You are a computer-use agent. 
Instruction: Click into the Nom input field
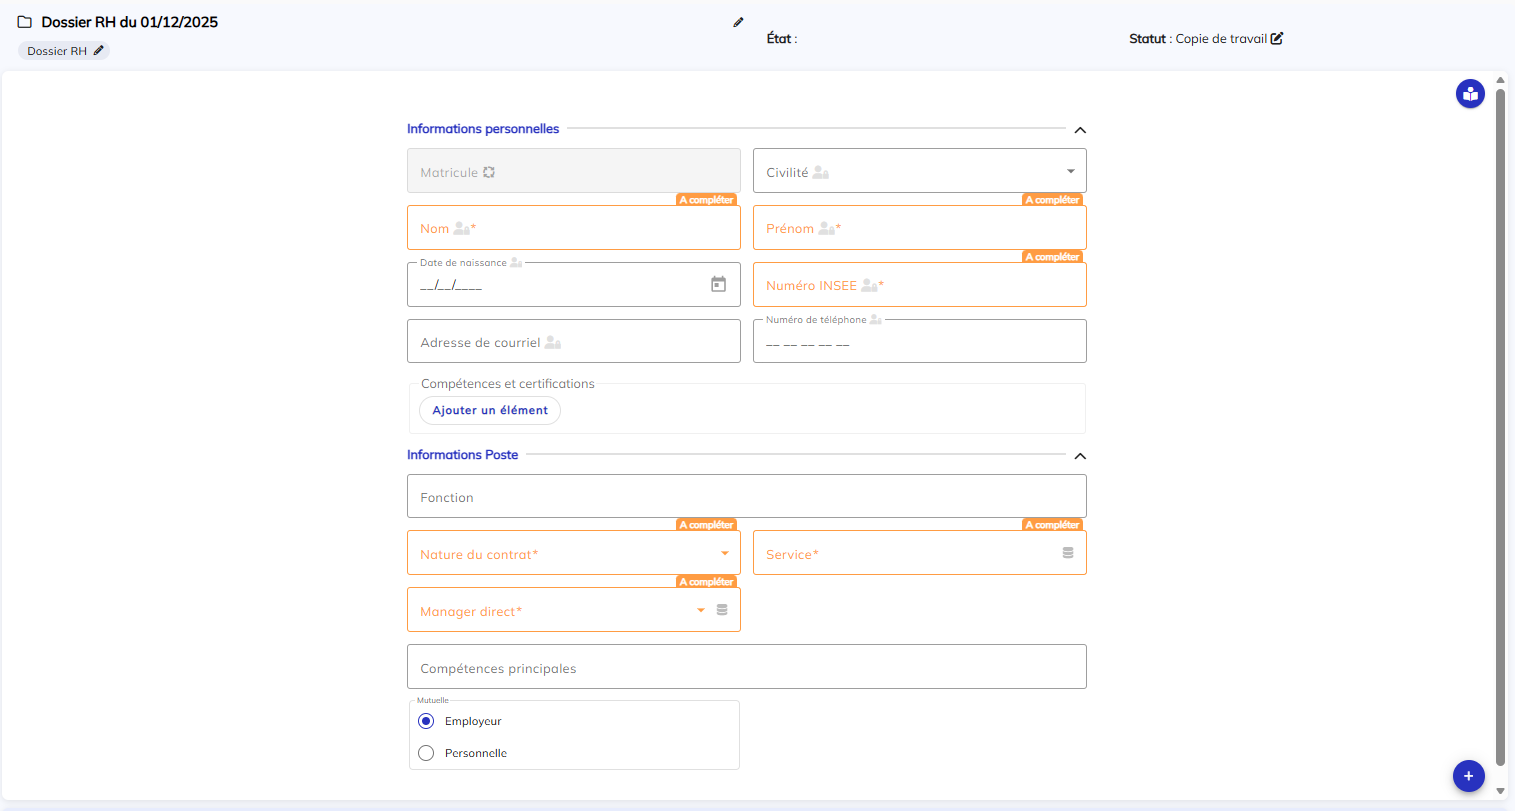(573, 229)
